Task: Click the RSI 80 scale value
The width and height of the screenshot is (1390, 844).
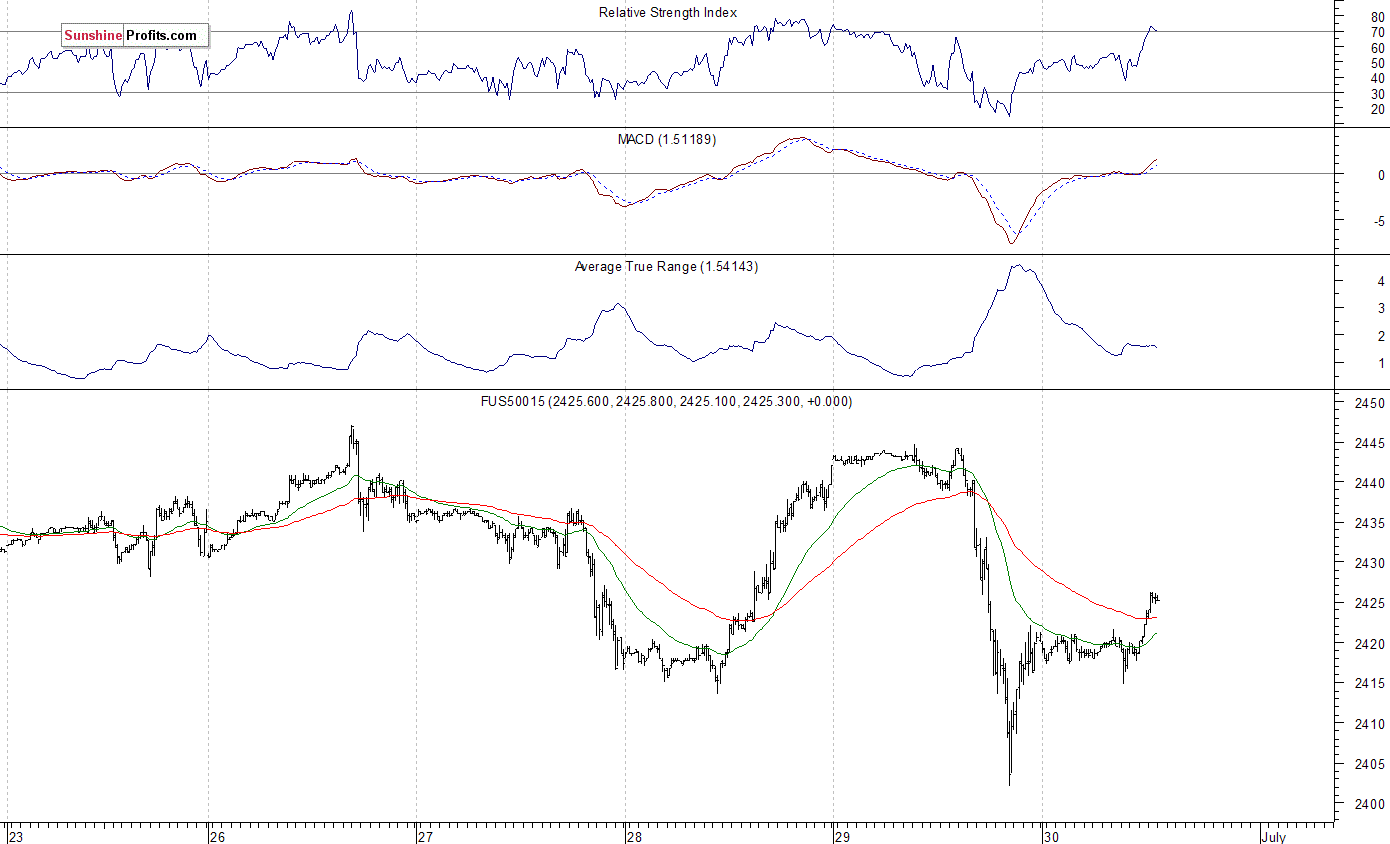Action: 1378,17
